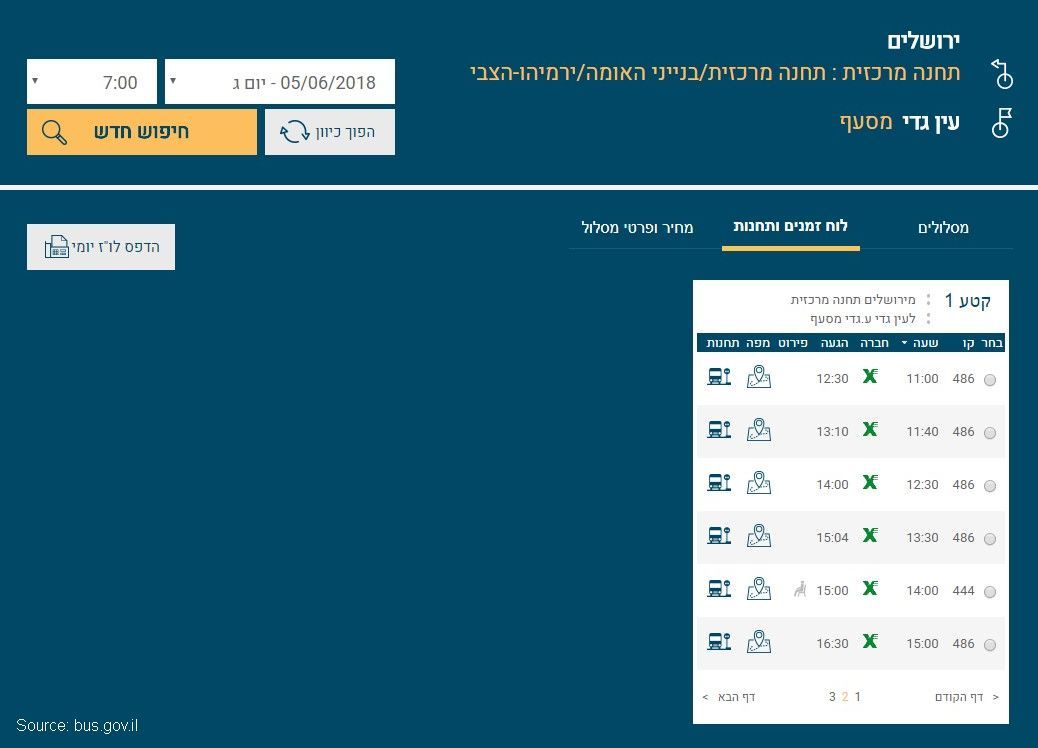The image size is (1038, 748).
Task: Open map for the 11:00 departure
Action: click(x=759, y=377)
